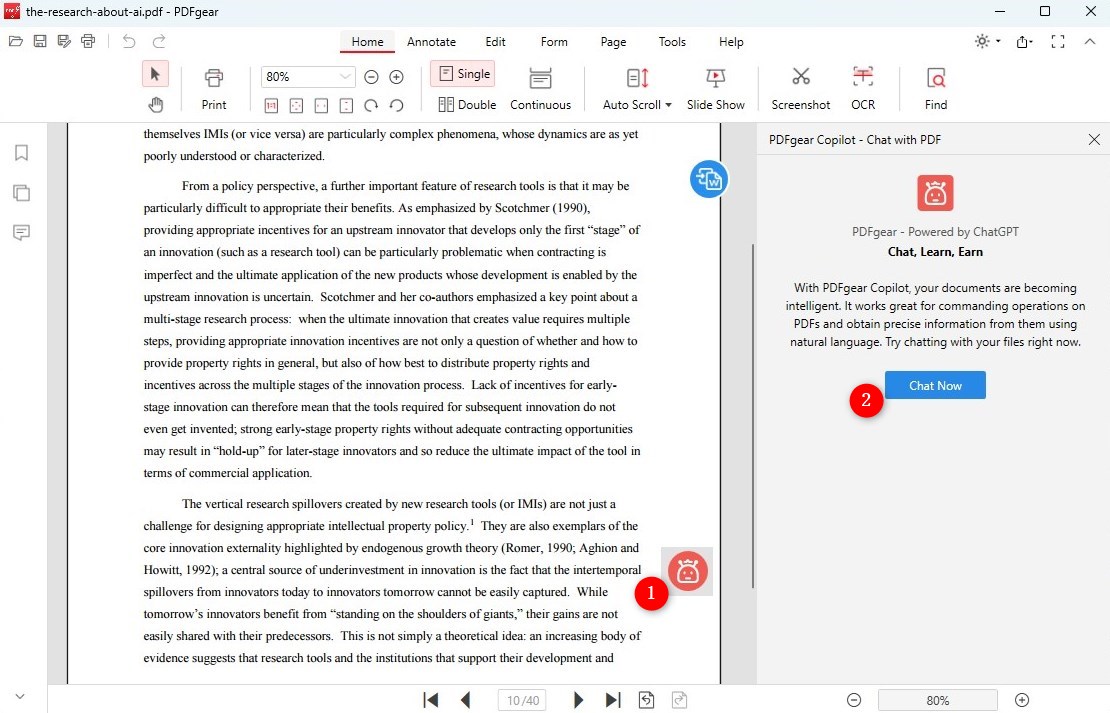Screen dimensions: 1110x713
Task: Open the page thumbnails sidebar panel
Action: (21, 193)
